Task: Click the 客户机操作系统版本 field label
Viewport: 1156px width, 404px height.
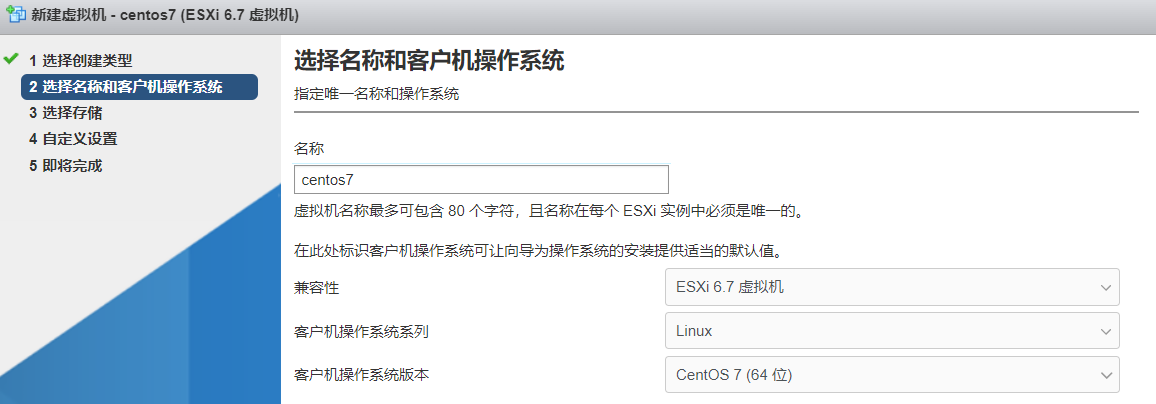Action: [361, 375]
